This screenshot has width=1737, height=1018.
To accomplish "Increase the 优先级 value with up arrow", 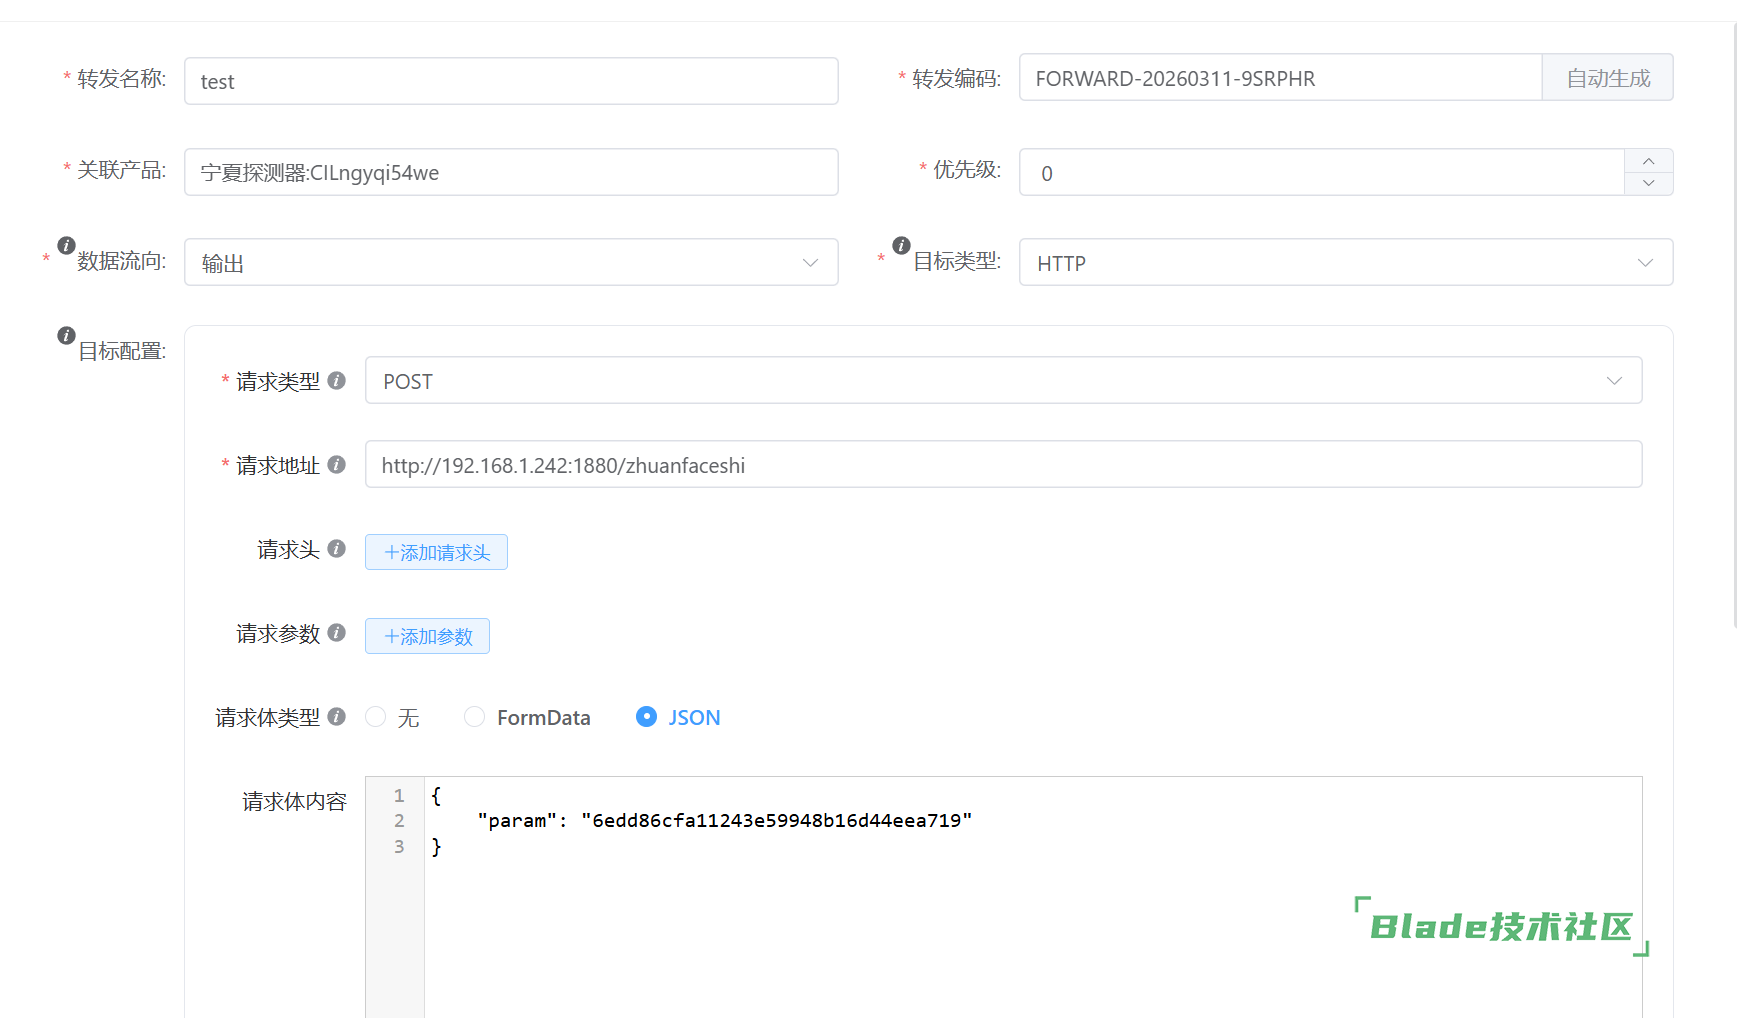I will tap(1648, 161).
